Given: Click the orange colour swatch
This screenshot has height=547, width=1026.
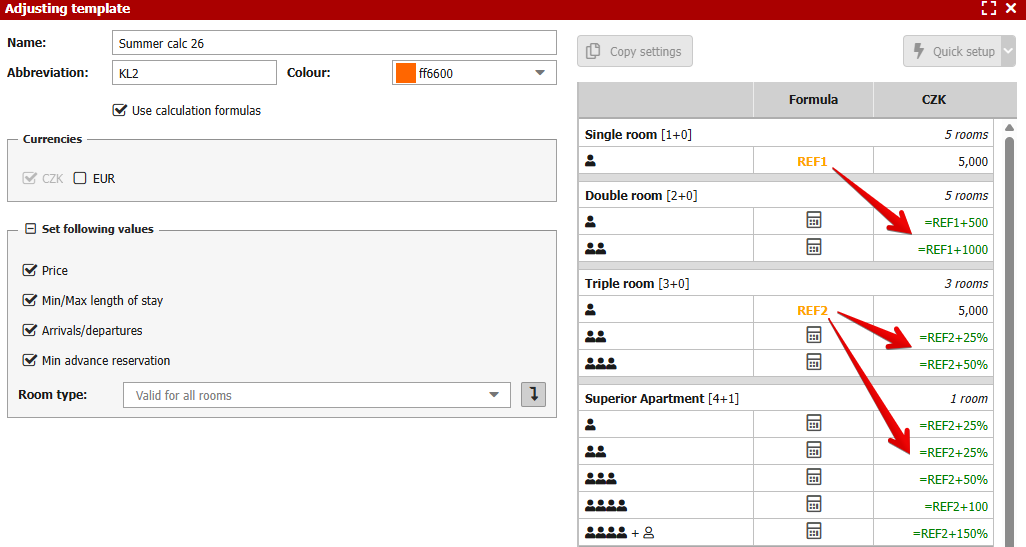Looking at the screenshot, I should pyautogui.click(x=406, y=73).
